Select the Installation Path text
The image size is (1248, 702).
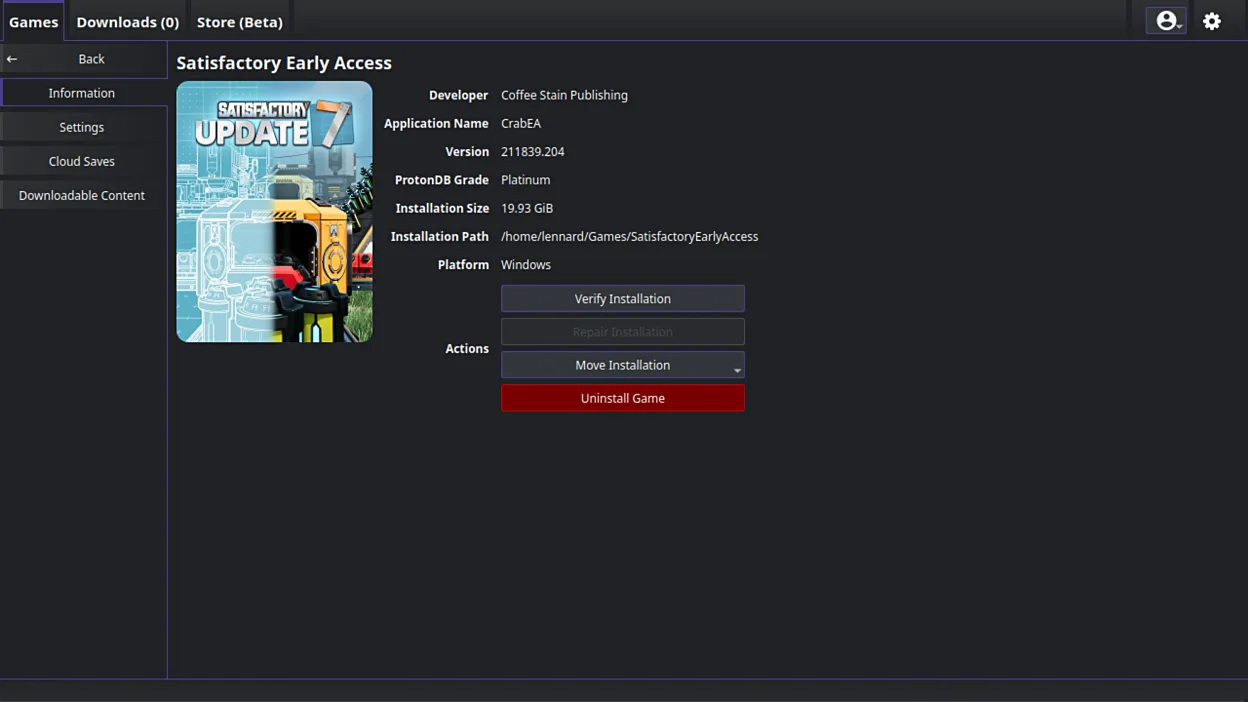point(629,236)
